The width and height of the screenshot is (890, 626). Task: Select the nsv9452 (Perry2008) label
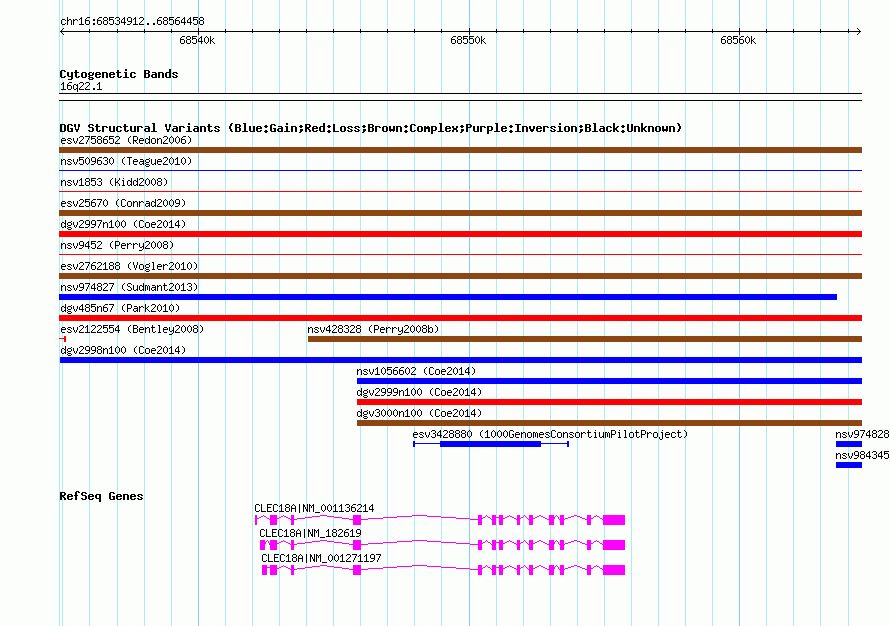[x=117, y=245]
